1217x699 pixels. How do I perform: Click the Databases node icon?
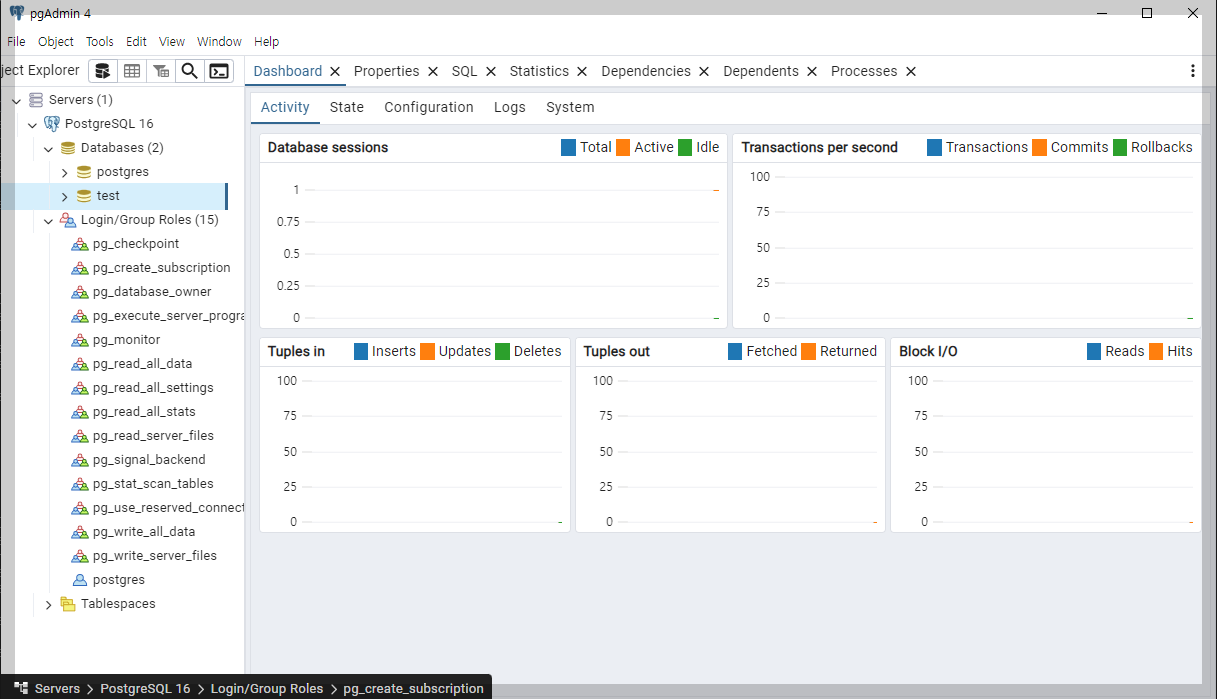[68, 148]
